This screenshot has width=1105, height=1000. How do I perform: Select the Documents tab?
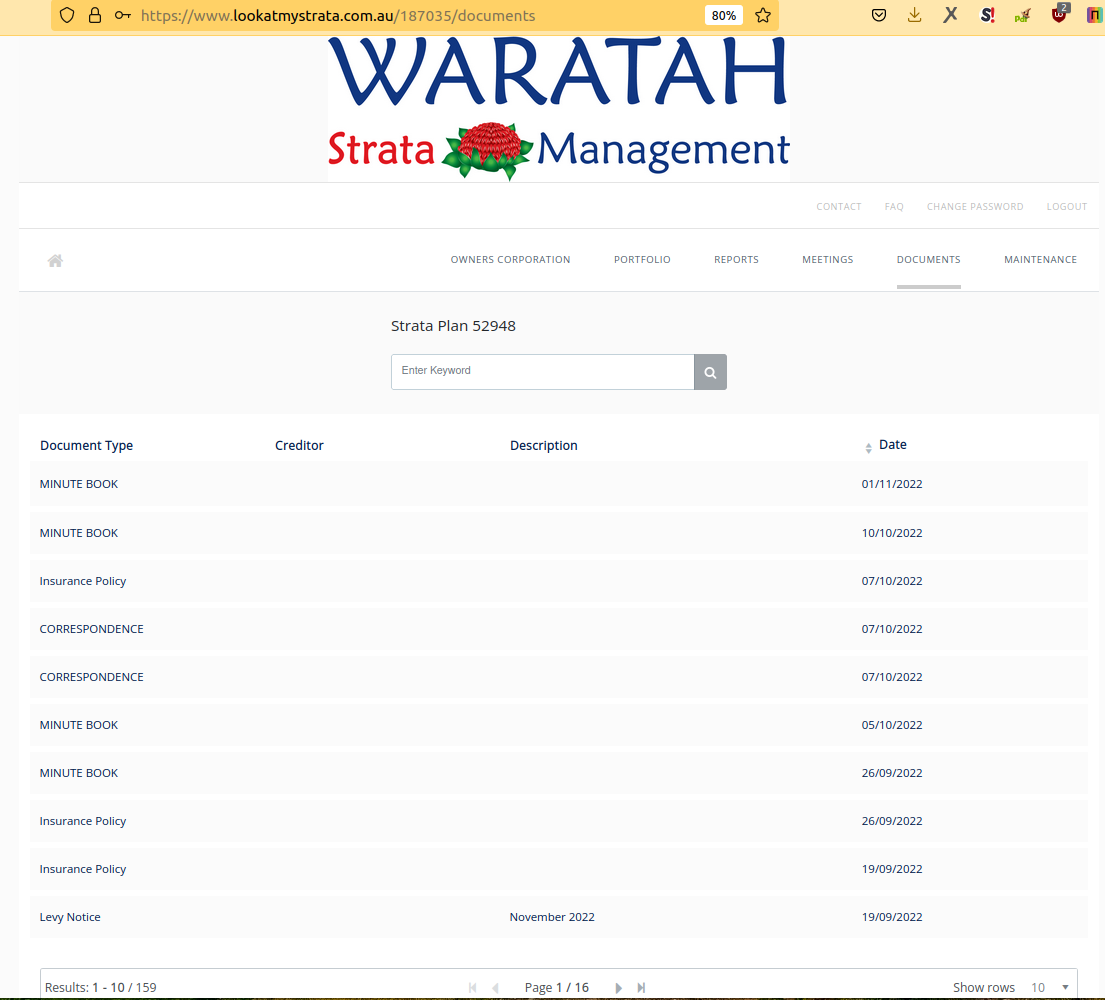pyautogui.click(x=928, y=259)
